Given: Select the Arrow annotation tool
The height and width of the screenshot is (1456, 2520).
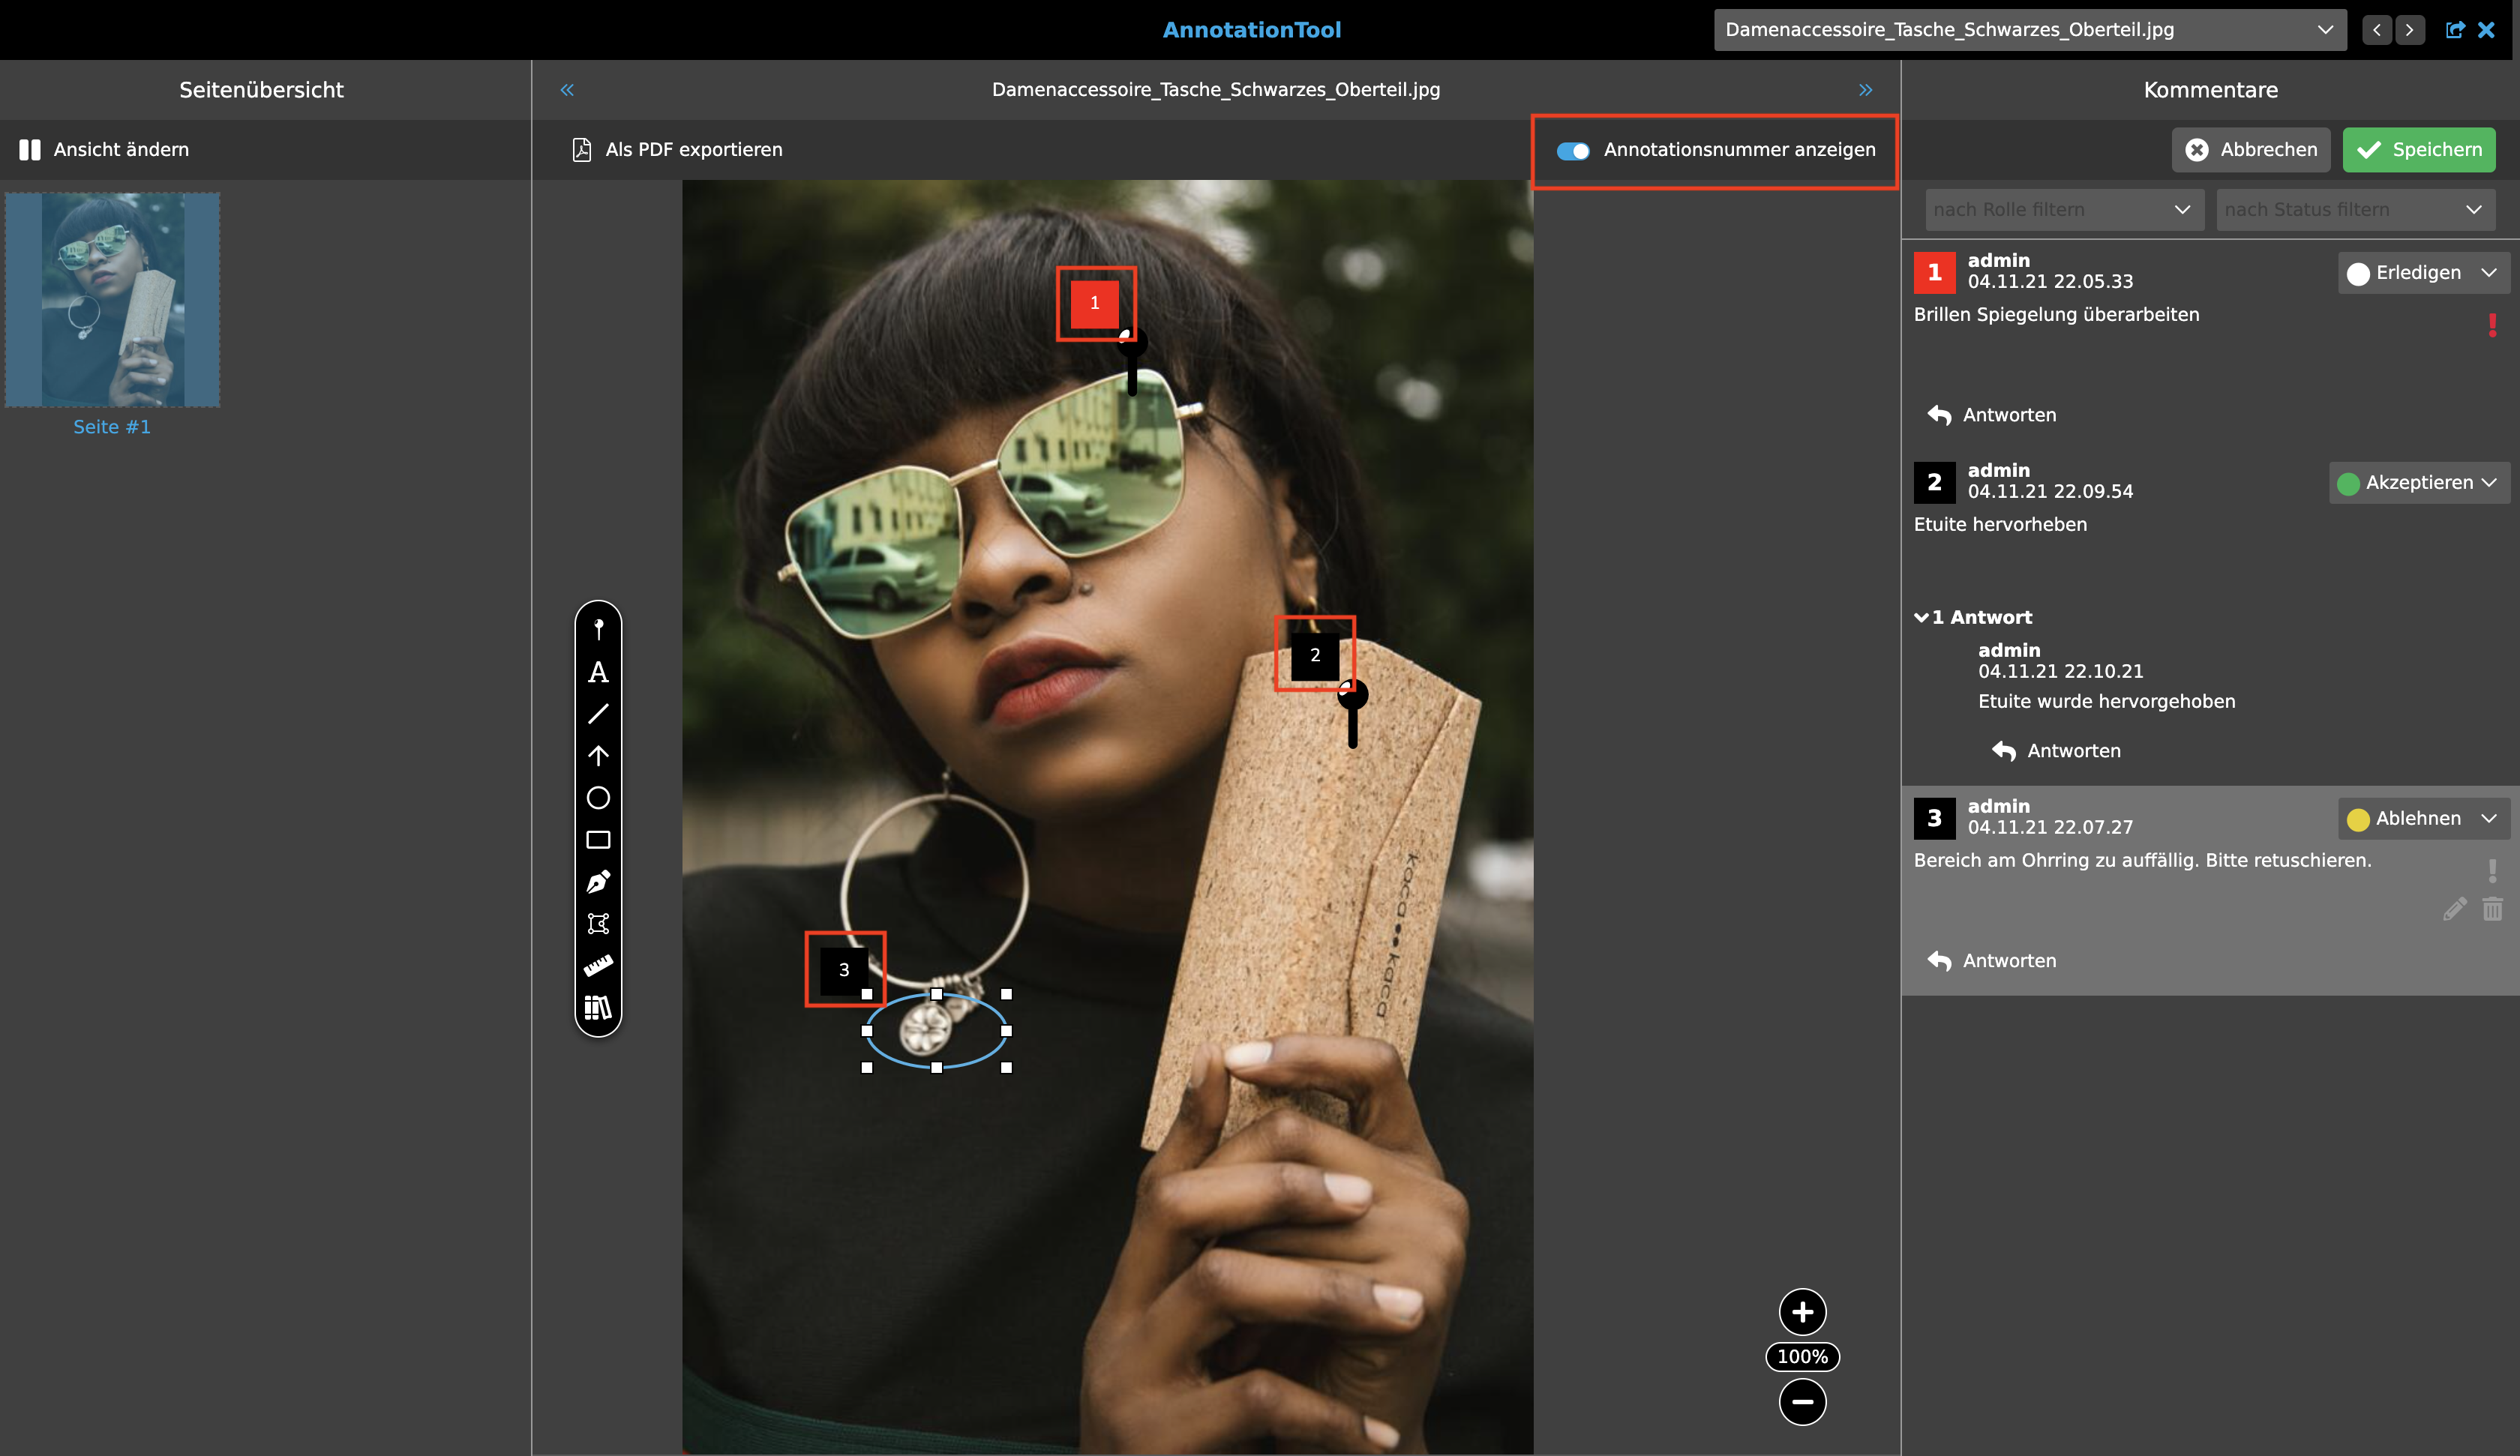Looking at the screenshot, I should [598, 755].
